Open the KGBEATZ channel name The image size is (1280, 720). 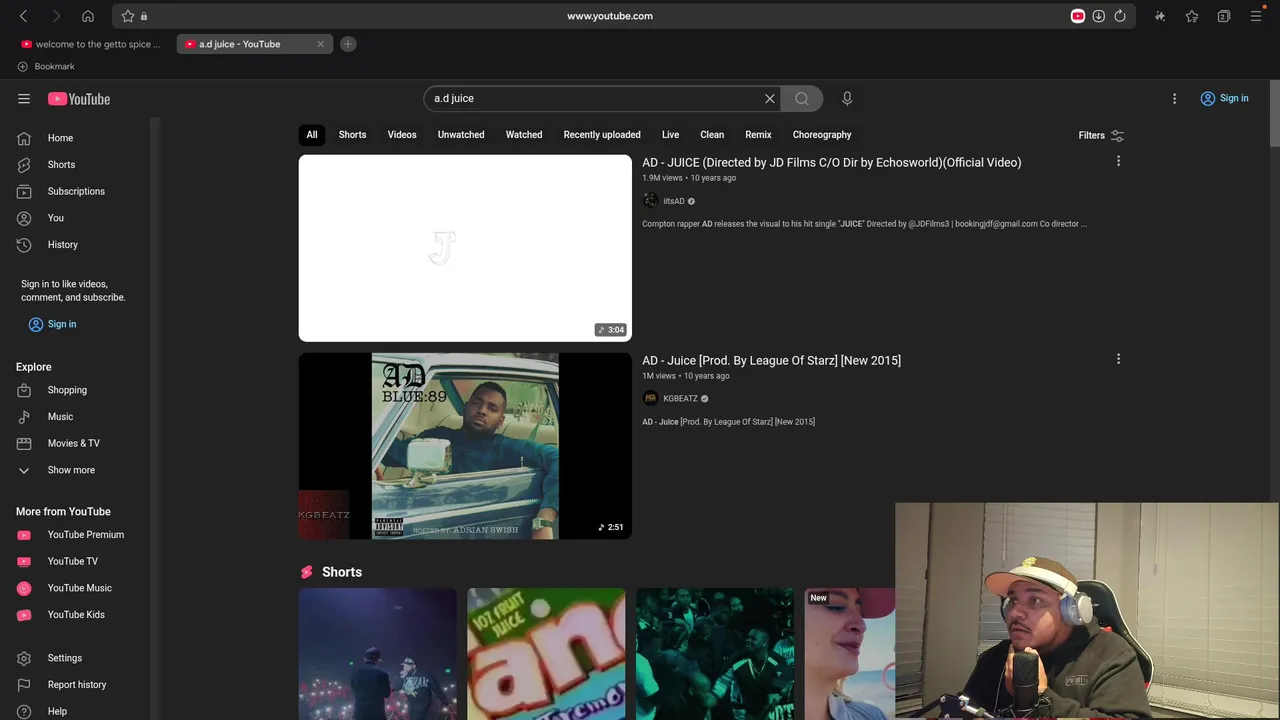point(680,399)
